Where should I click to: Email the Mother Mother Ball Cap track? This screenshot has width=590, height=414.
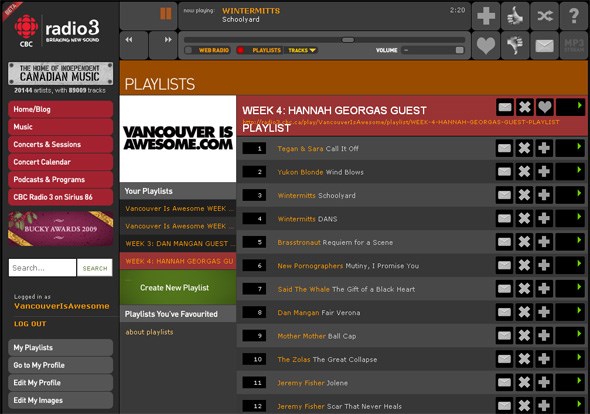pos(505,335)
